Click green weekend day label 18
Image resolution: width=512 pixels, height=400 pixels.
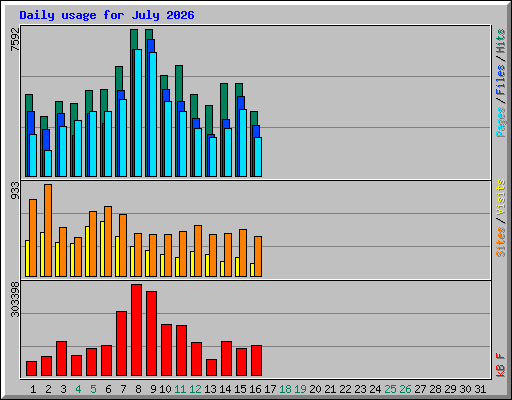point(285,389)
